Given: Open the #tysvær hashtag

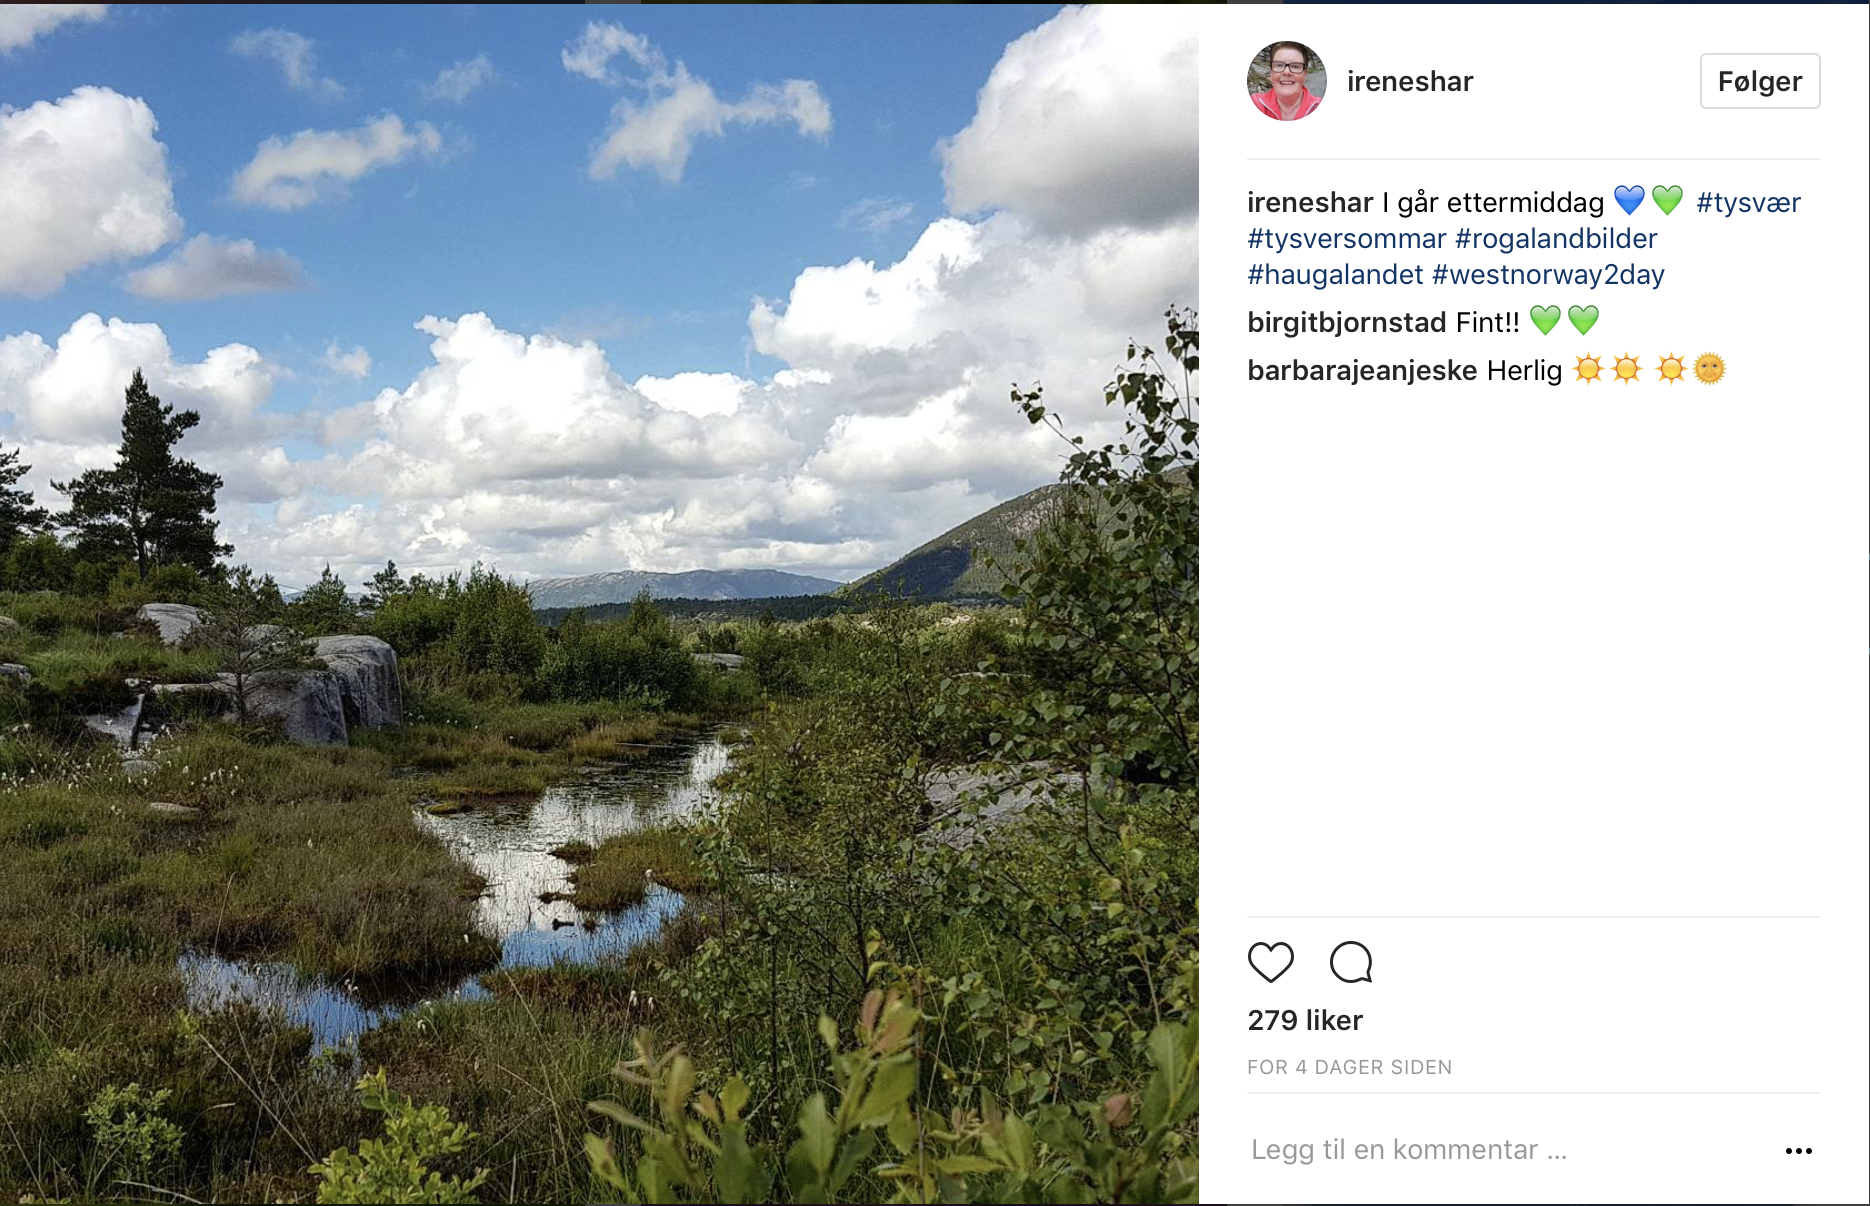Looking at the screenshot, I should (1748, 202).
